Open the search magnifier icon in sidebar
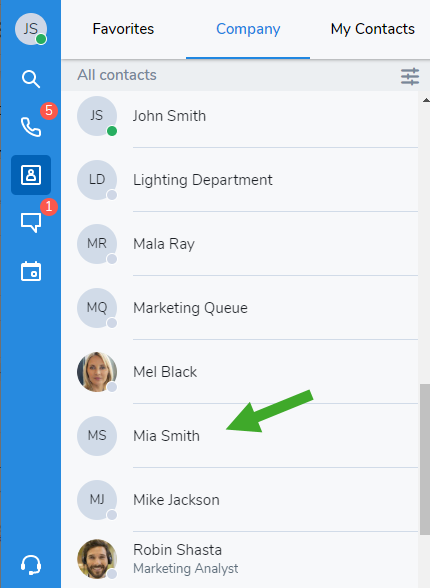Screen dimensions: 430x588 (x=31, y=79)
